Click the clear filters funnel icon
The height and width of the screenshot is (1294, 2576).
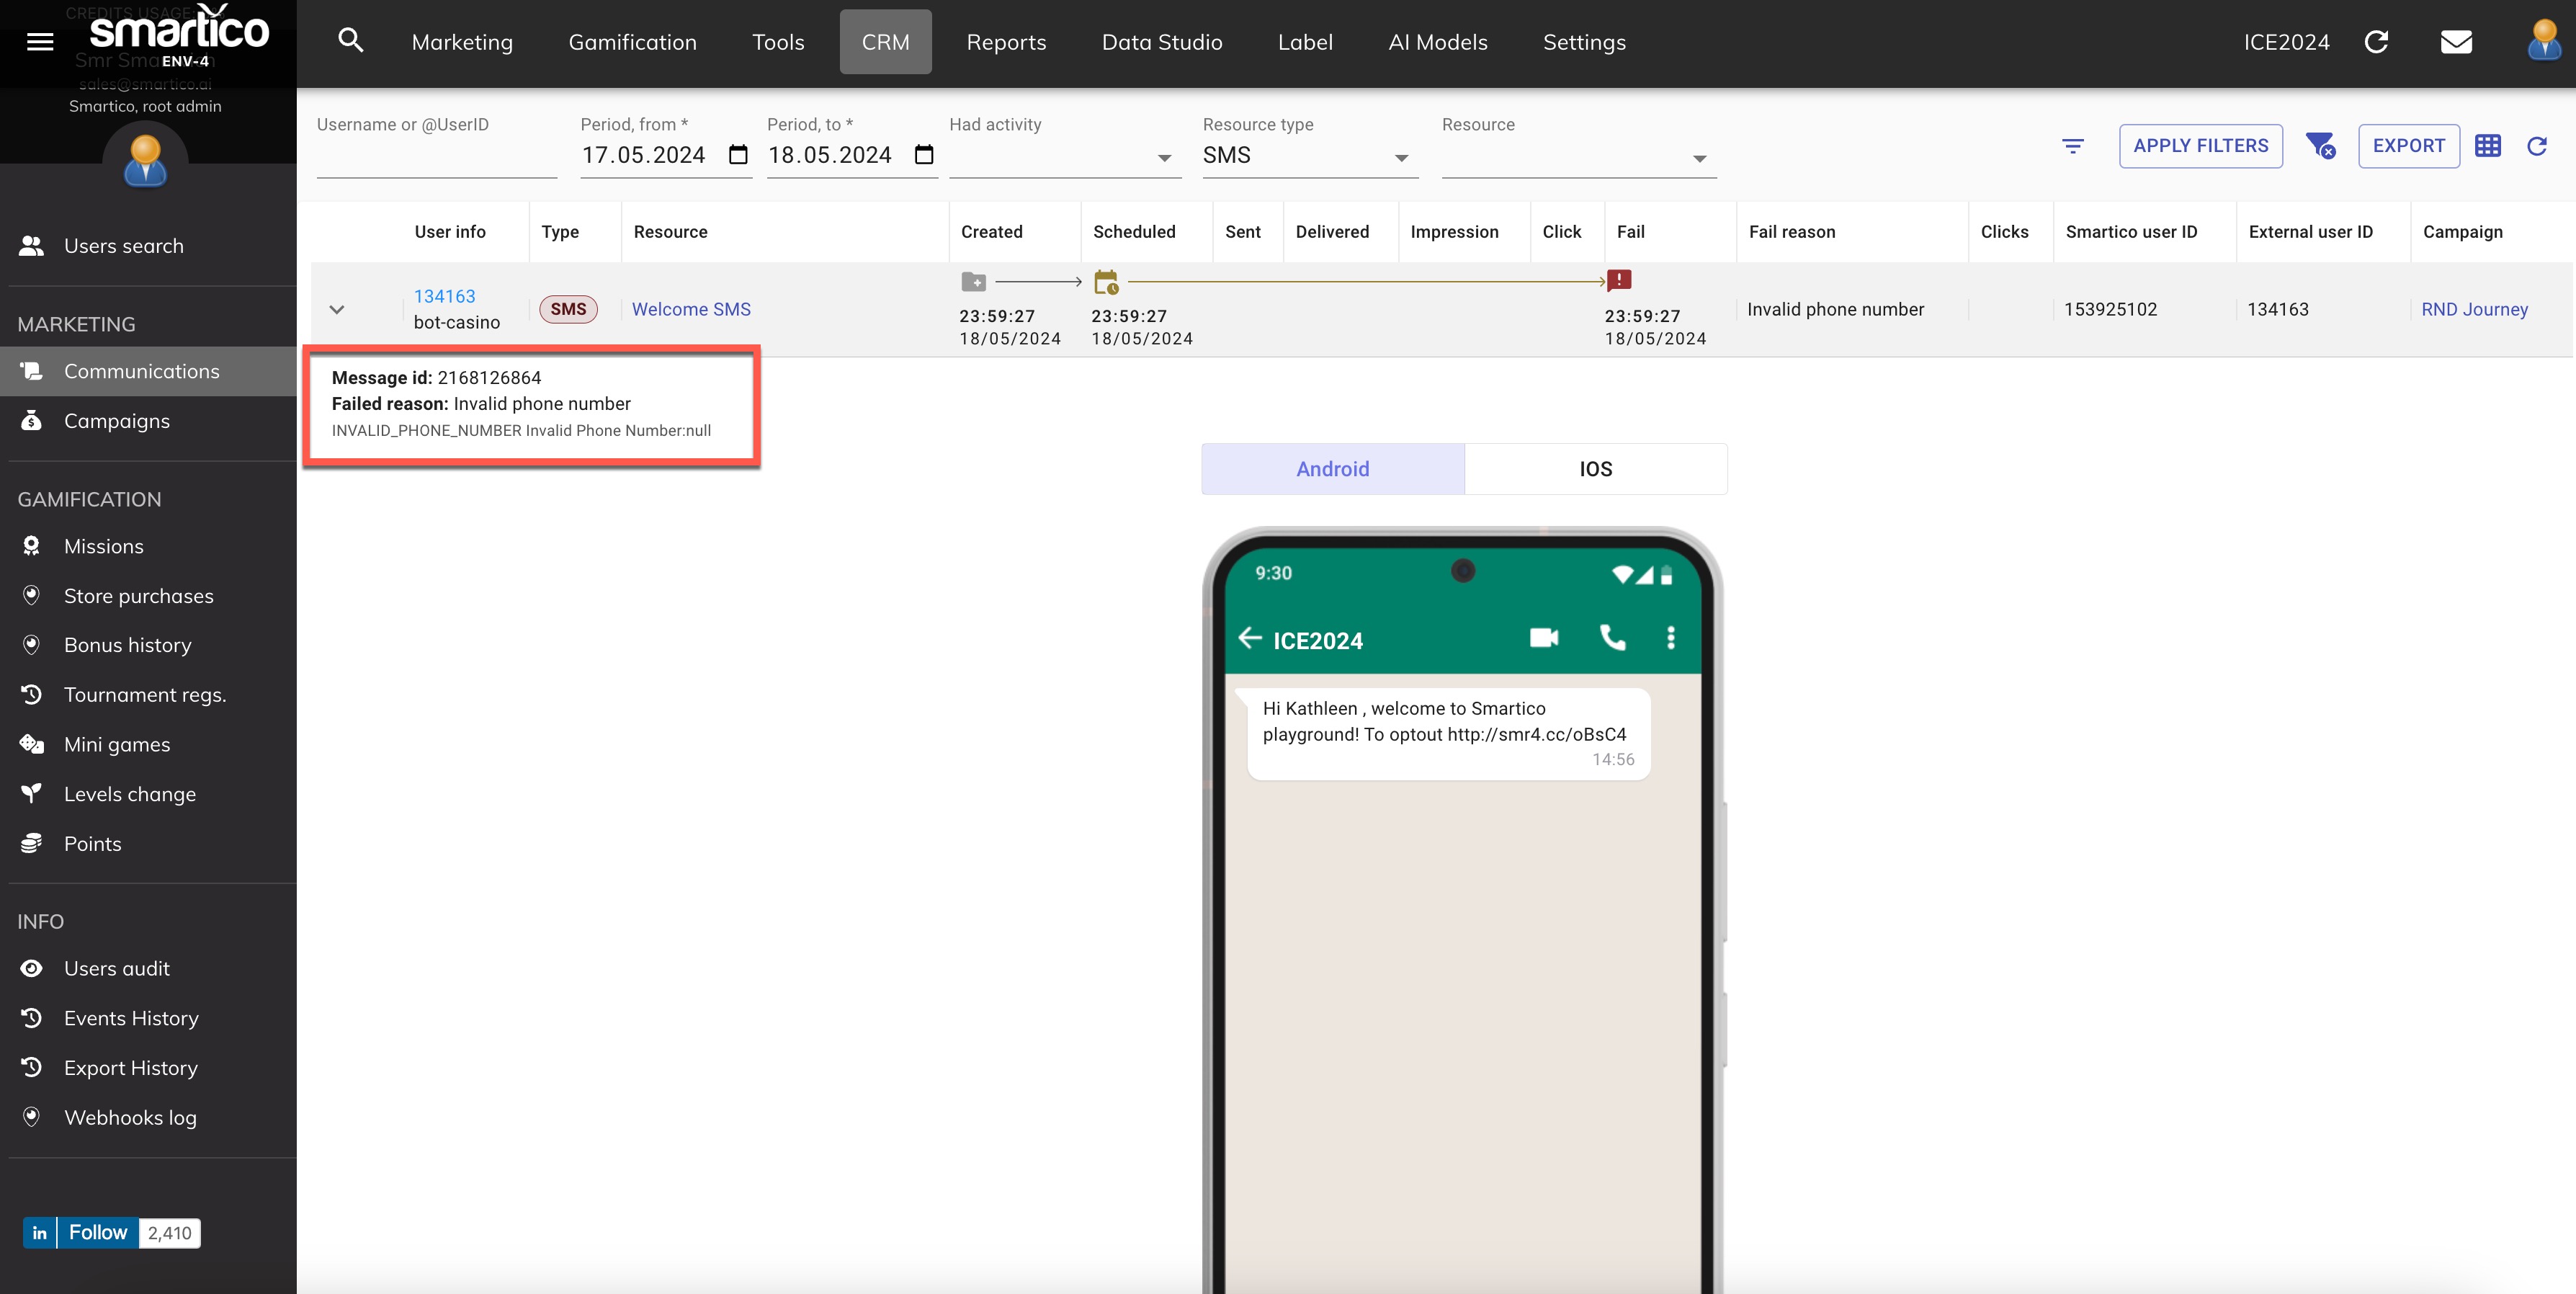coord(2320,146)
